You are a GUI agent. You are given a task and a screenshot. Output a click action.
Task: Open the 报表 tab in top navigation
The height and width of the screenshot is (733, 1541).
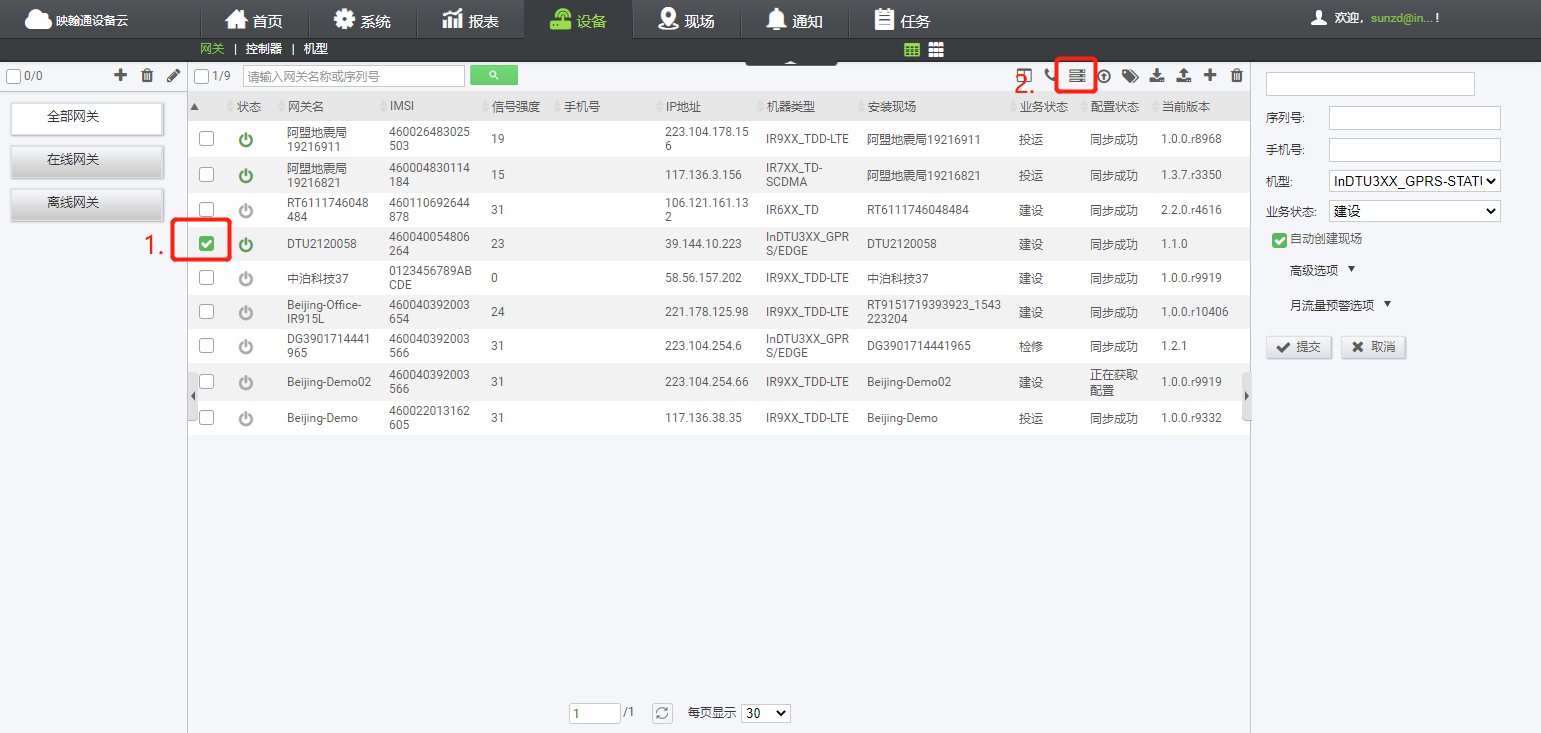[x=470, y=20]
